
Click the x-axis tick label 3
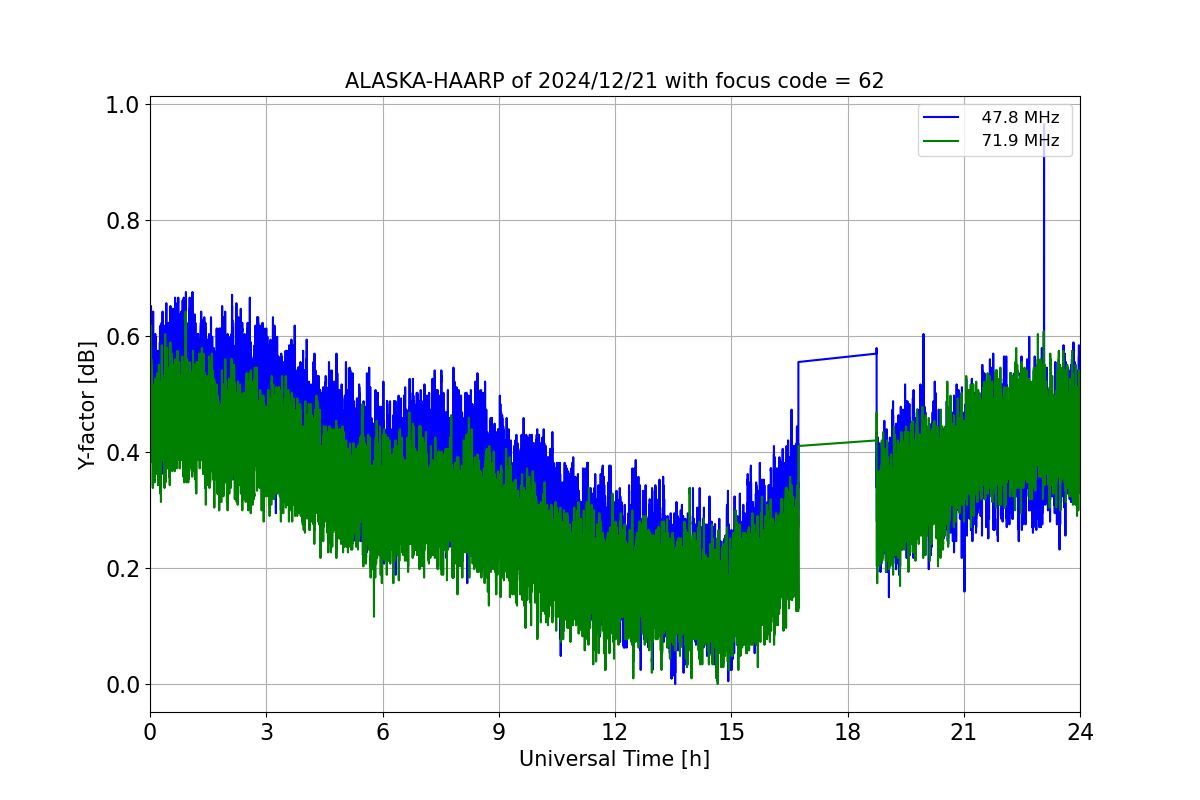pyautogui.click(x=266, y=732)
